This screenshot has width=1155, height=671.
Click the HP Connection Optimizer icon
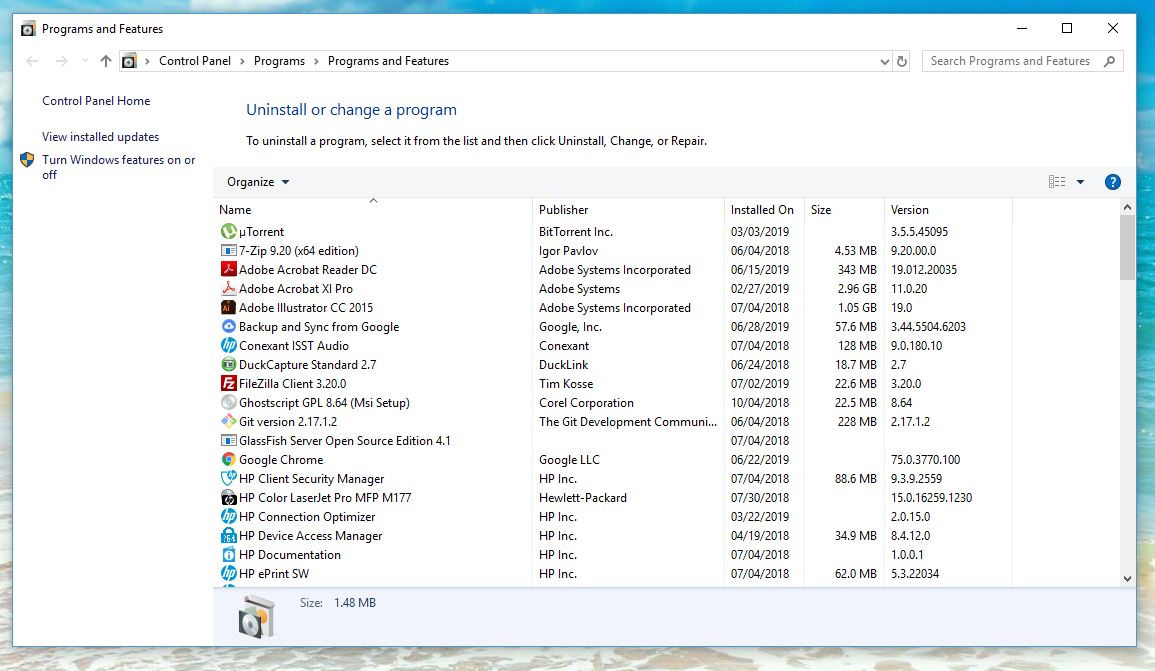click(228, 516)
